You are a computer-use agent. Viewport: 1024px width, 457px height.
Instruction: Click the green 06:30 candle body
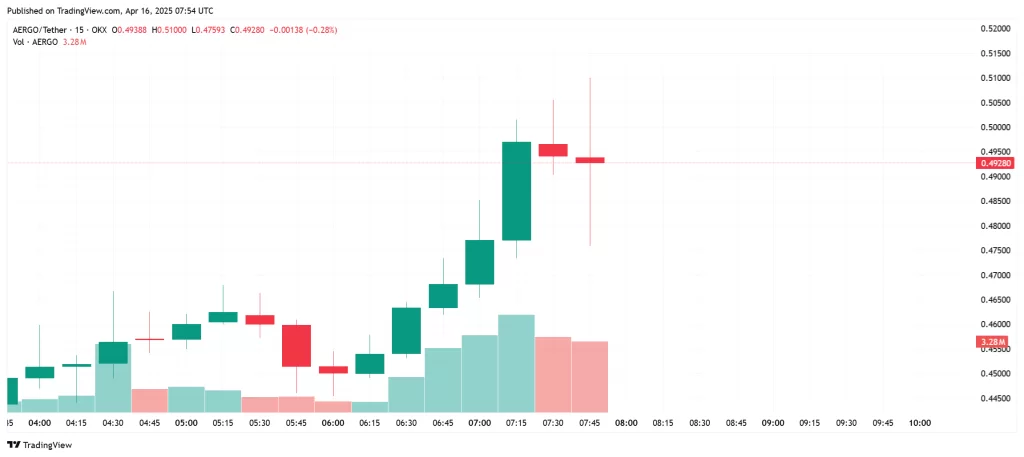[406, 330]
